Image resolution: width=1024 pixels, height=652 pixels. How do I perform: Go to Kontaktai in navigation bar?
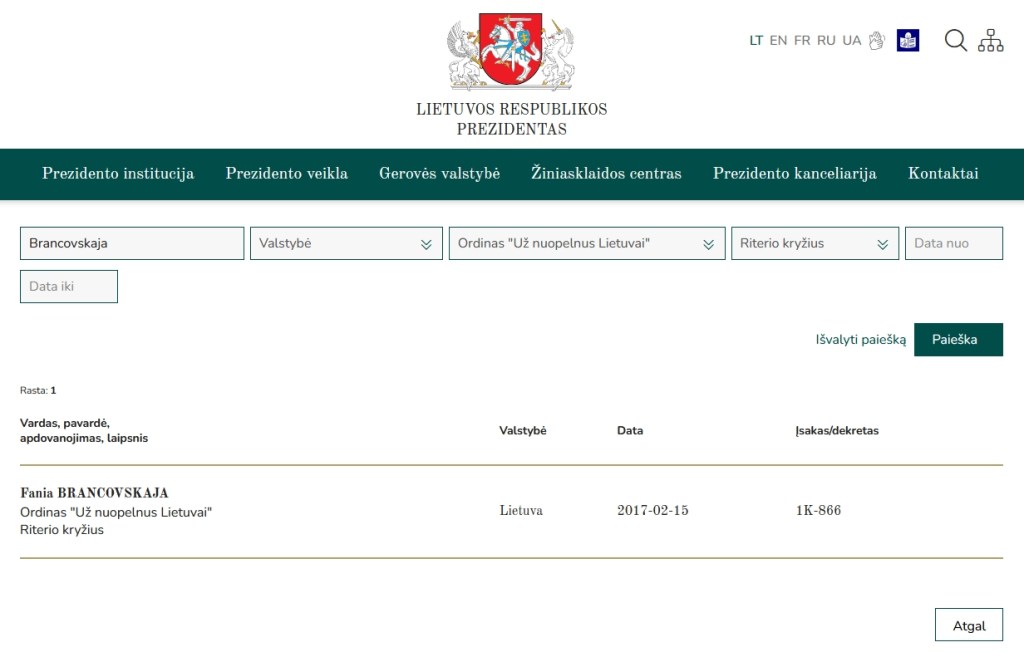[x=943, y=174]
